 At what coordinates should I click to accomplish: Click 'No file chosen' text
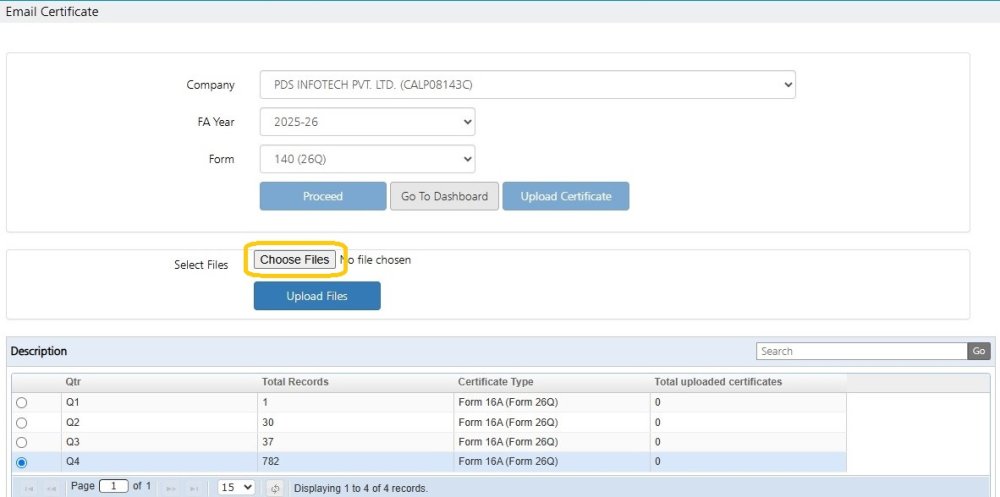coord(376,260)
